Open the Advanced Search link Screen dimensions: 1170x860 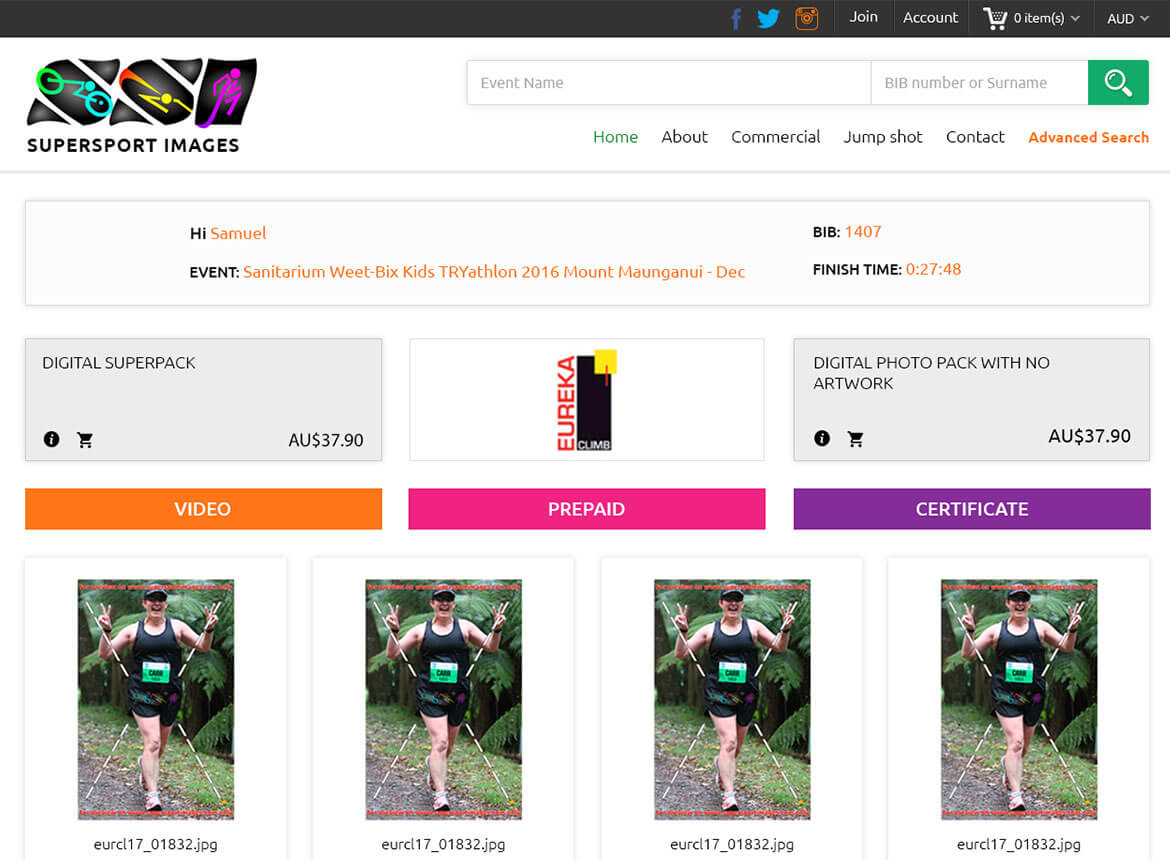tap(1088, 137)
